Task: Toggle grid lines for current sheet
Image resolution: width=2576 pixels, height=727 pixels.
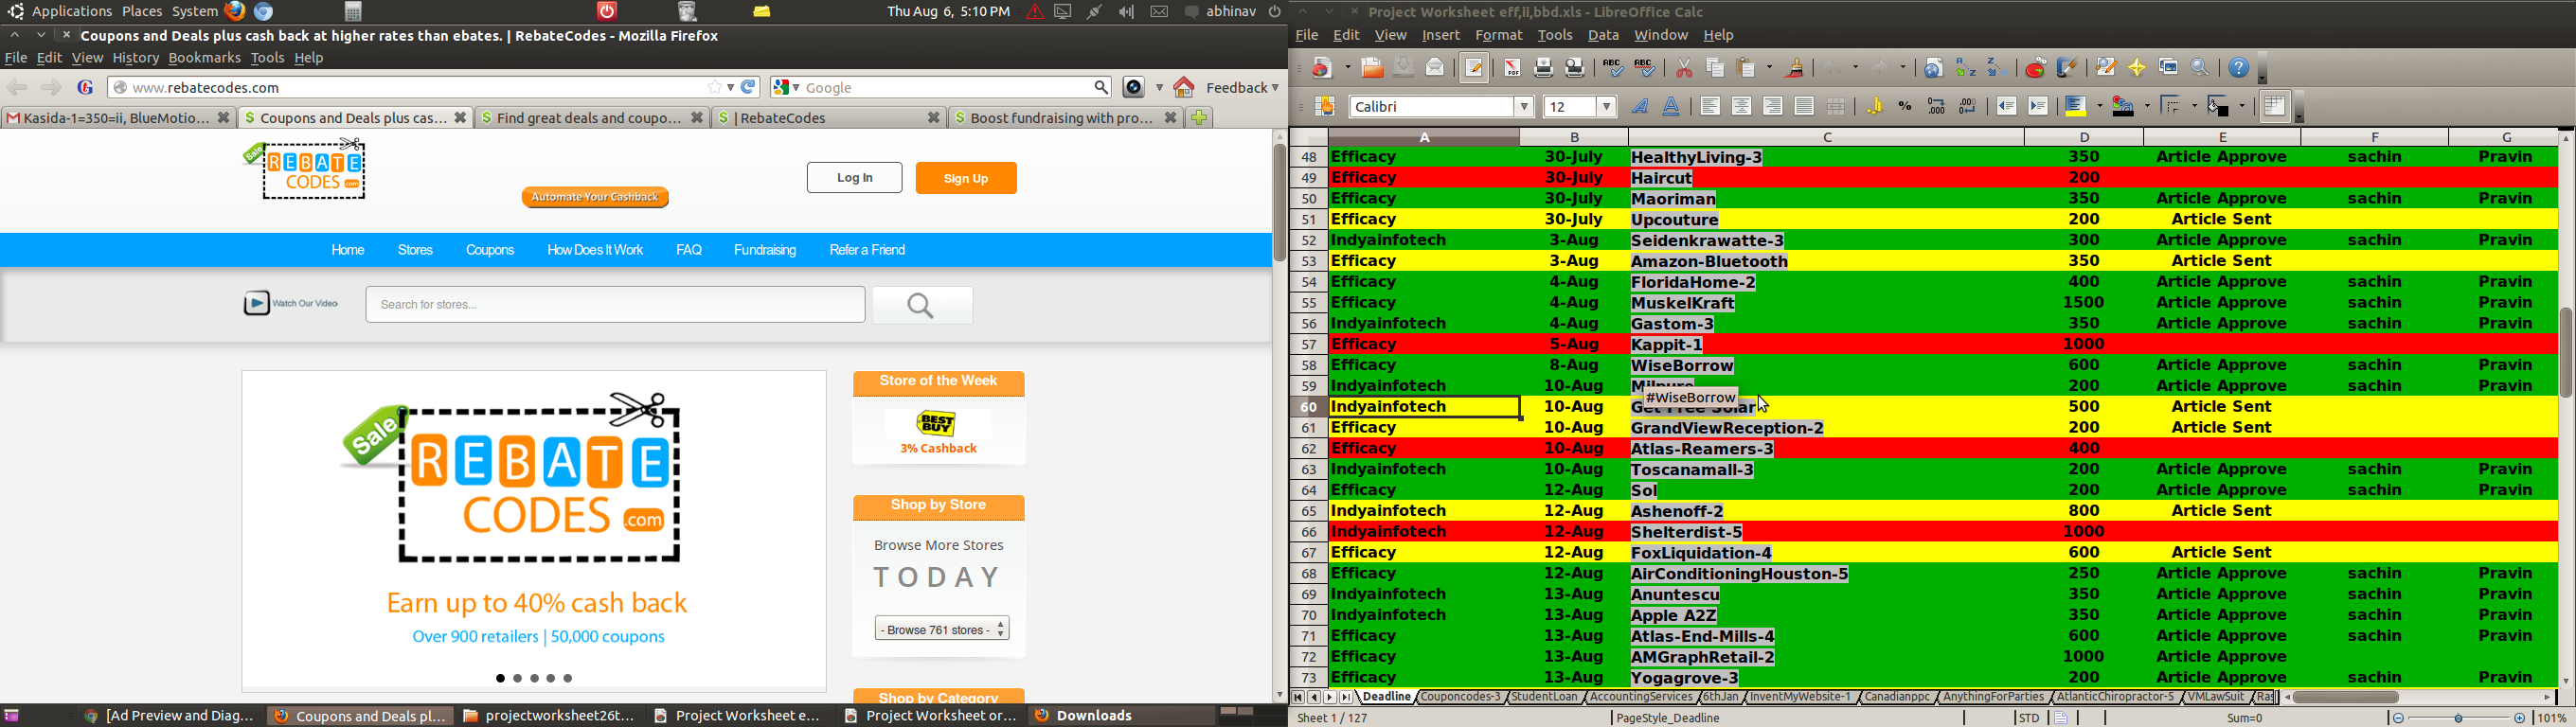Action: point(2275,107)
